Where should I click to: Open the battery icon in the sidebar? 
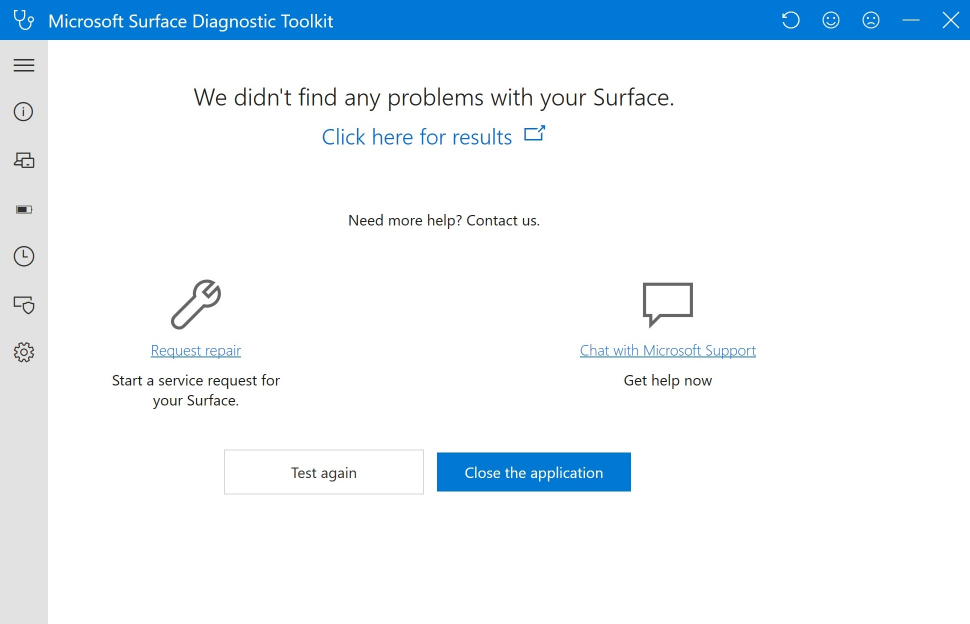point(24,210)
